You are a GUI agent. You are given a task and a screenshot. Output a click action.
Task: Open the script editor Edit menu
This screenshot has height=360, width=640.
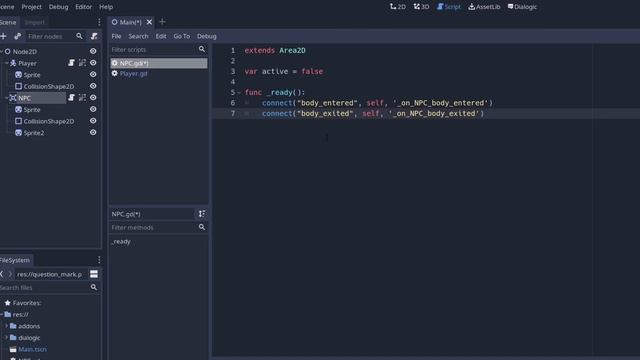(x=161, y=36)
